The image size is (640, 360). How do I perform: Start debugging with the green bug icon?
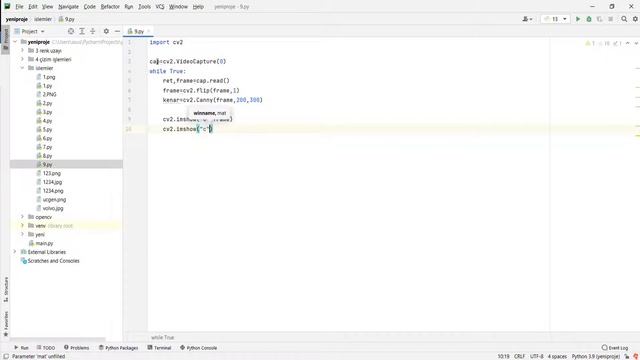(589, 19)
